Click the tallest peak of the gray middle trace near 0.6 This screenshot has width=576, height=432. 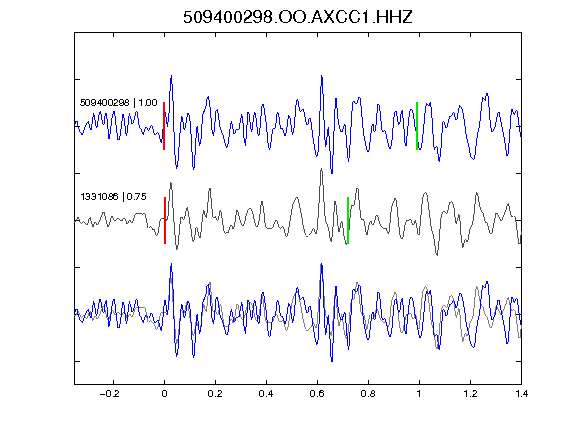321,170
